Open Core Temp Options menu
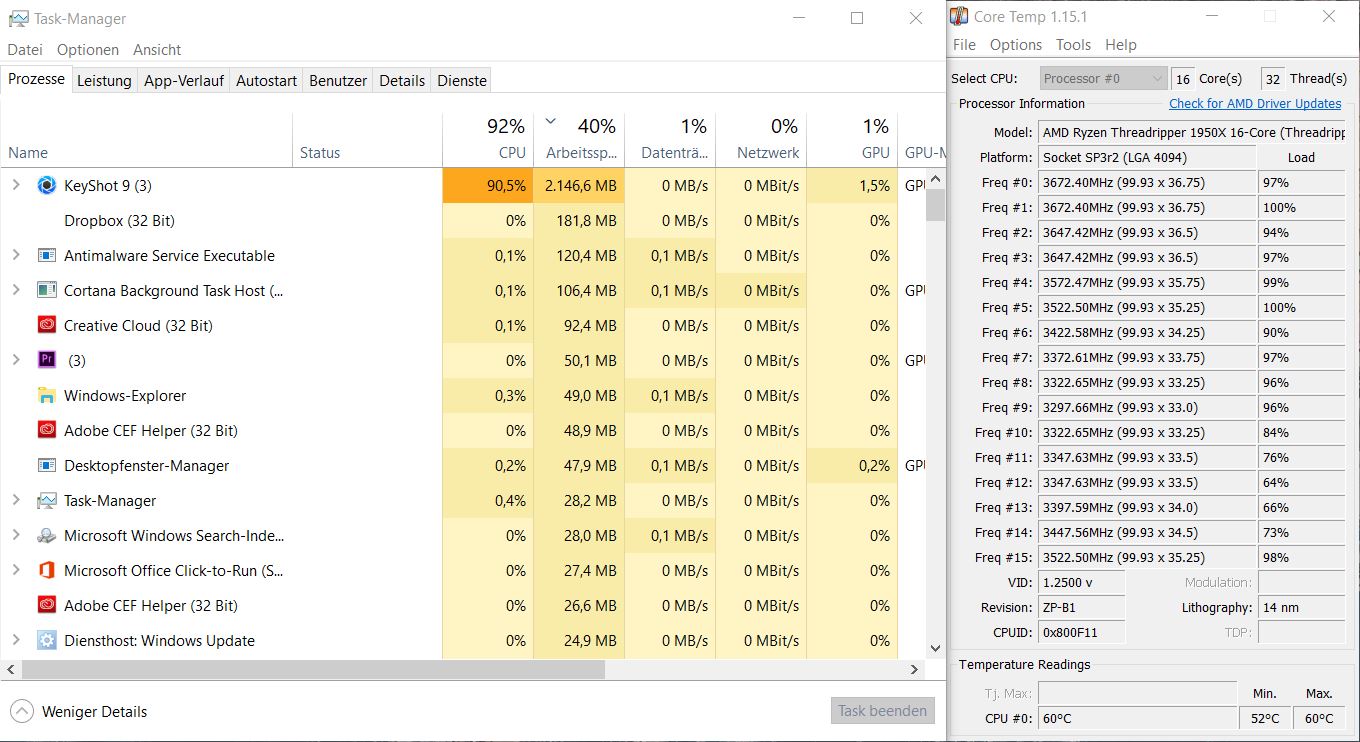1360x742 pixels. click(x=1016, y=45)
